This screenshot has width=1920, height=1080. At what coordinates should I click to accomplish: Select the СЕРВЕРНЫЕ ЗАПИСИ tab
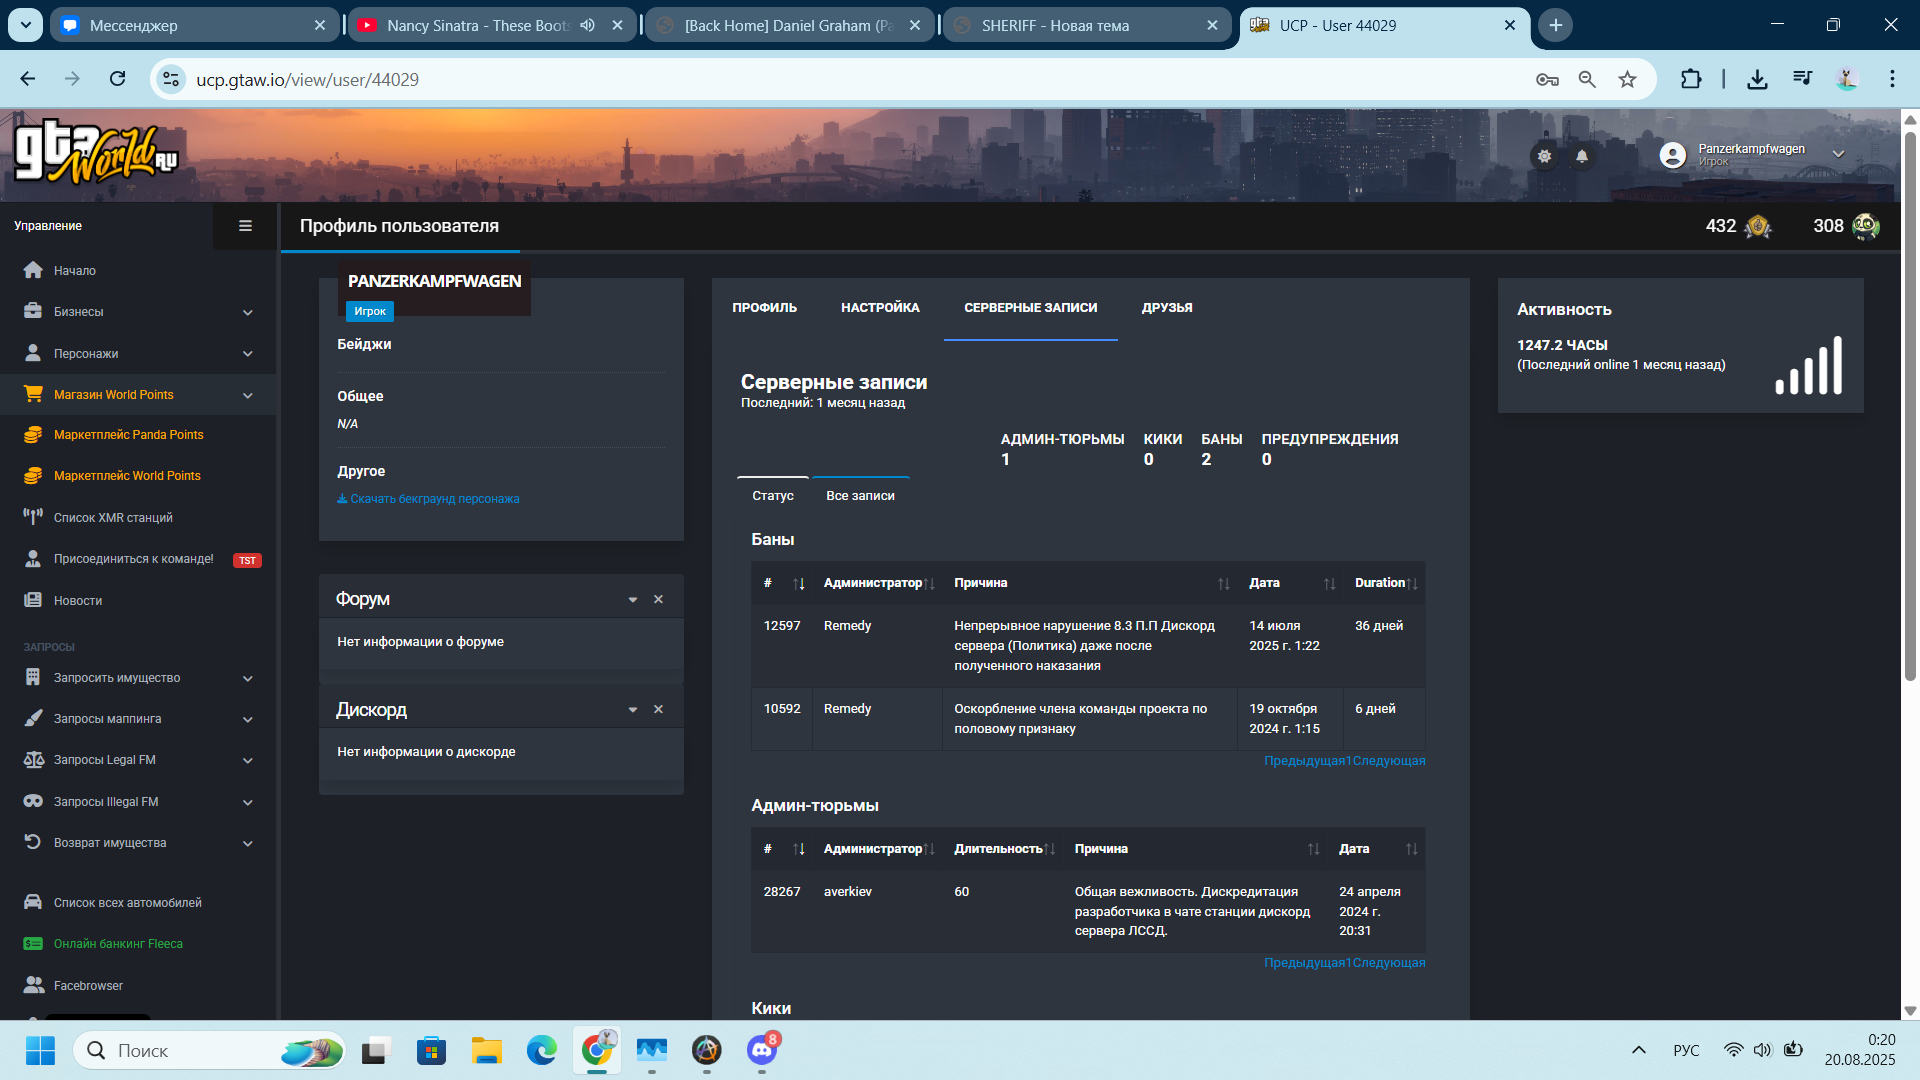pos(1031,308)
